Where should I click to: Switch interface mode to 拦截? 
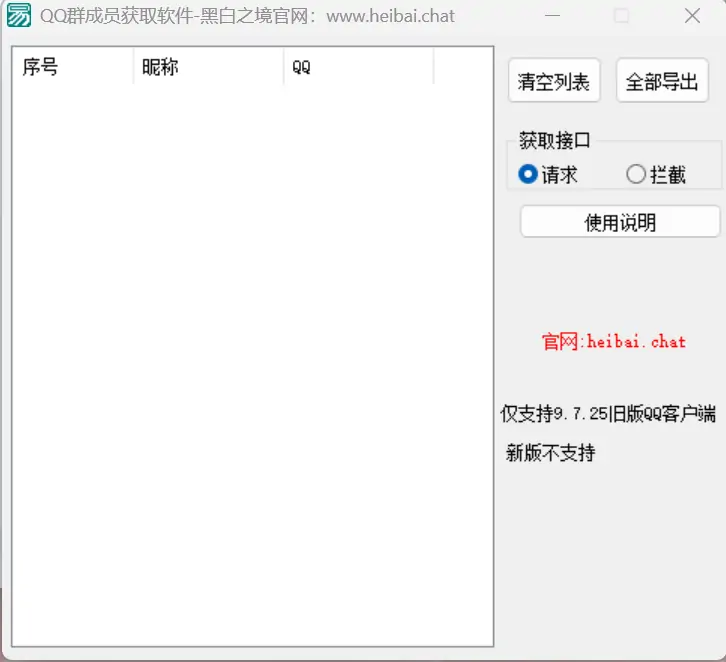[x=636, y=174]
